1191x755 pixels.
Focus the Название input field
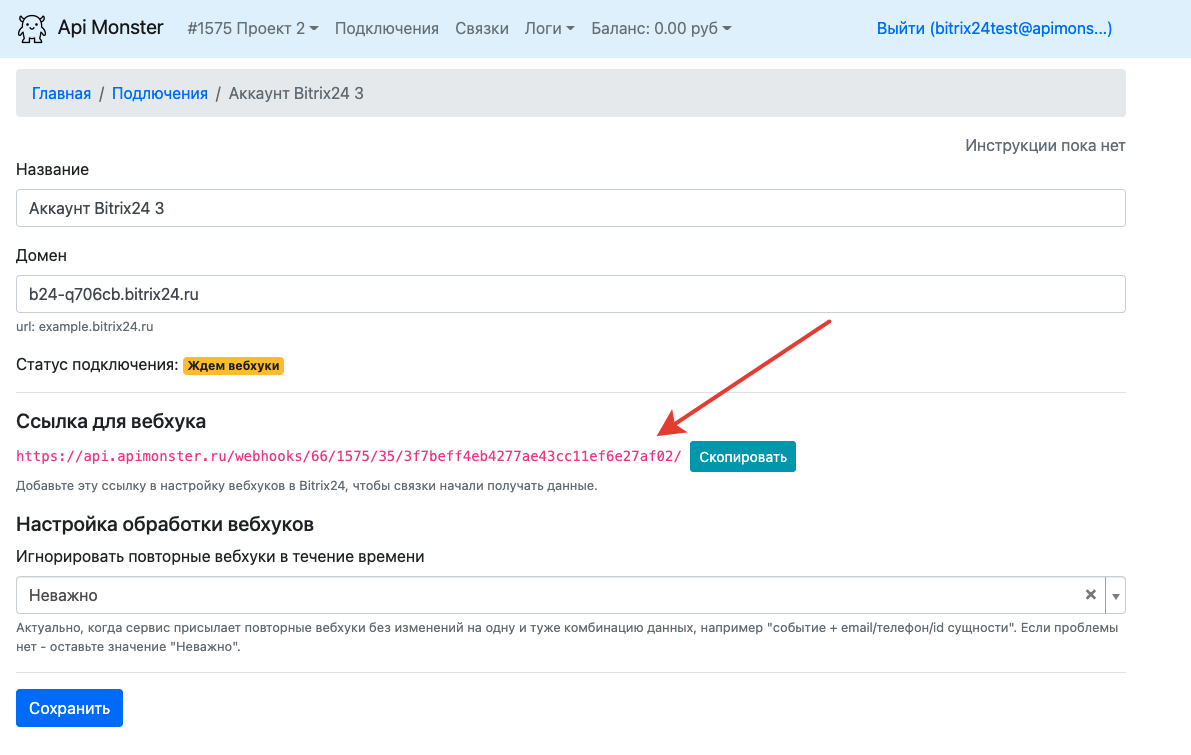(570, 208)
